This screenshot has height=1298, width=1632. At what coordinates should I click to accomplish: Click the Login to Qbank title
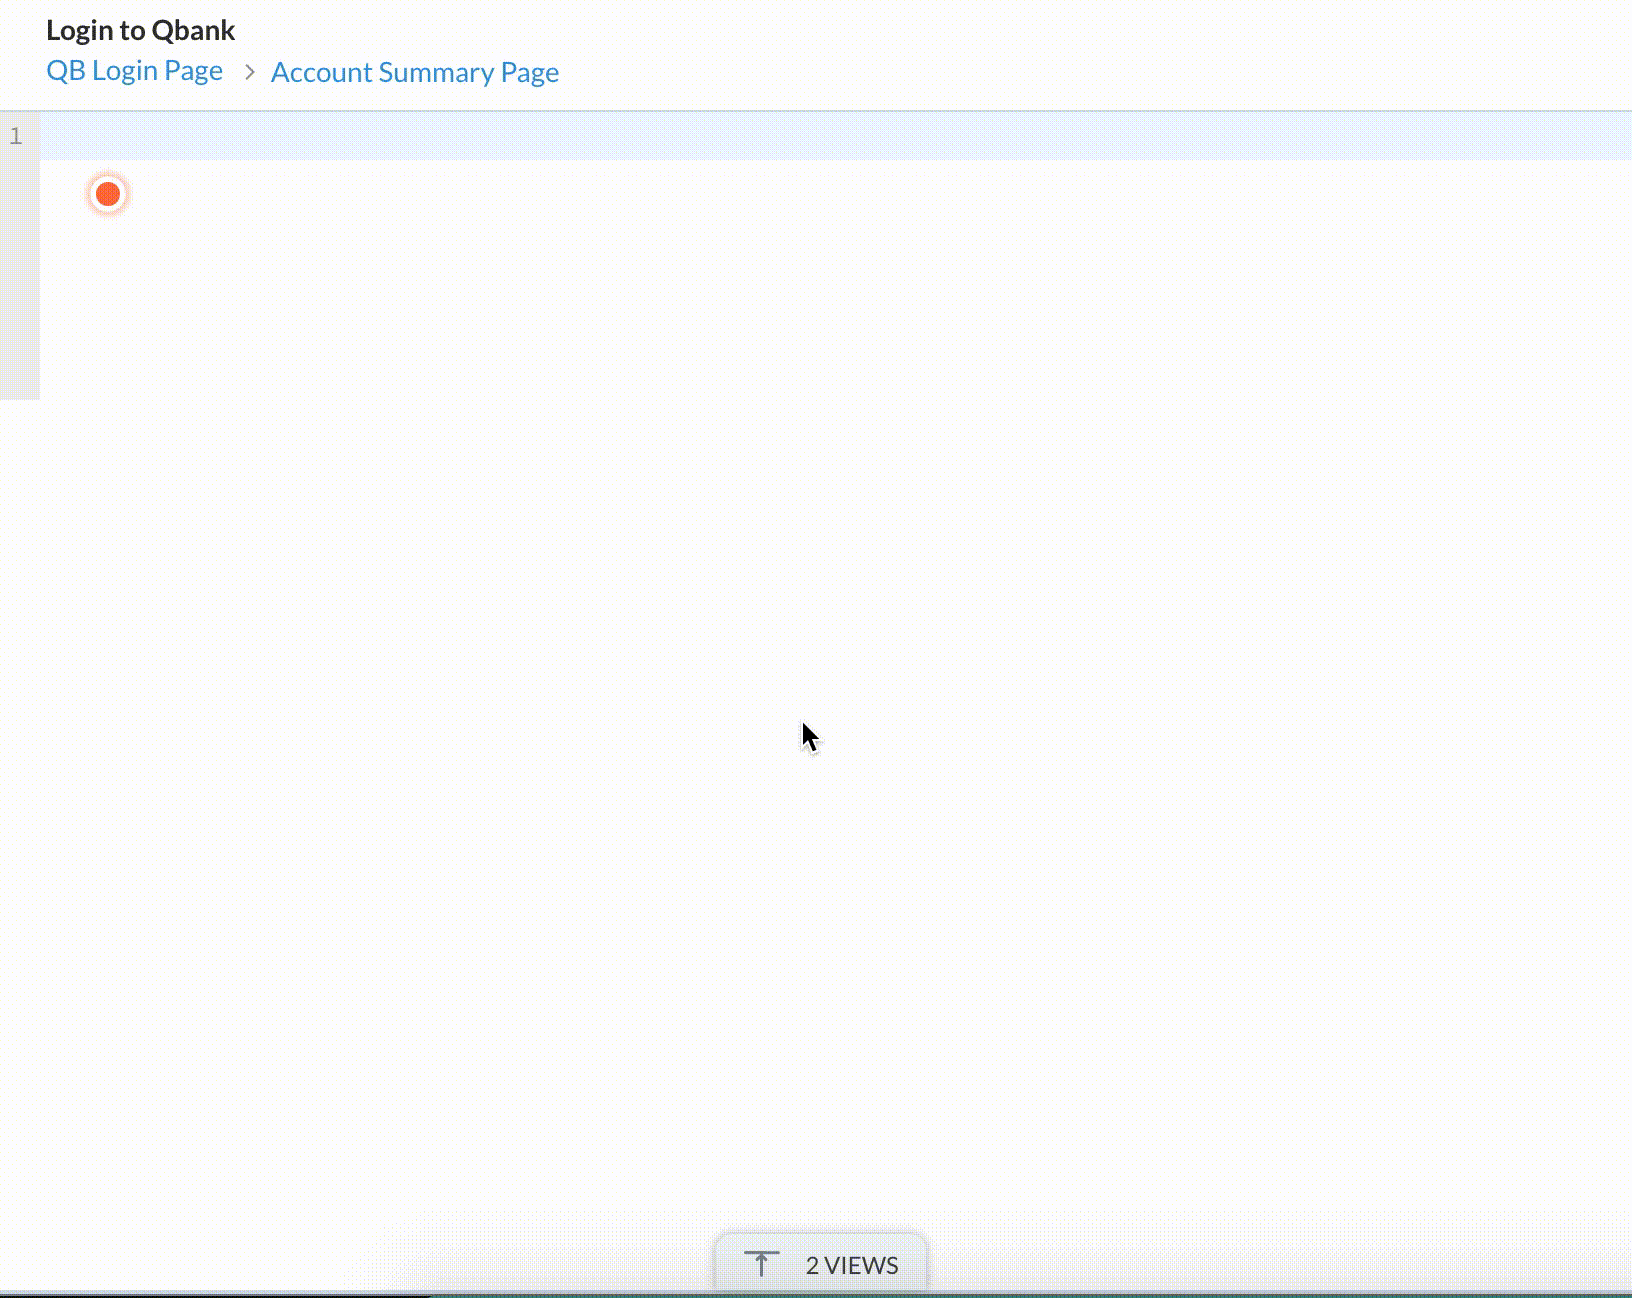point(140,30)
